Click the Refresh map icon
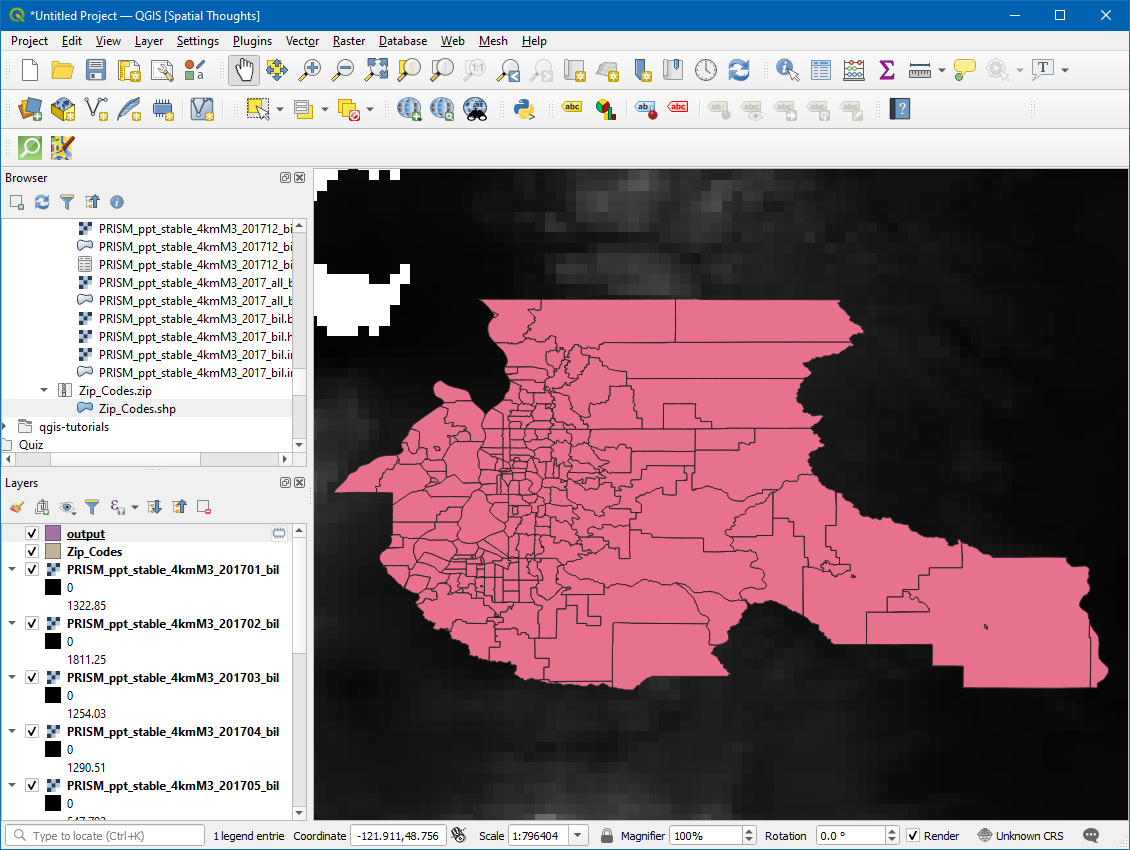1130x850 pixels. 739,70
